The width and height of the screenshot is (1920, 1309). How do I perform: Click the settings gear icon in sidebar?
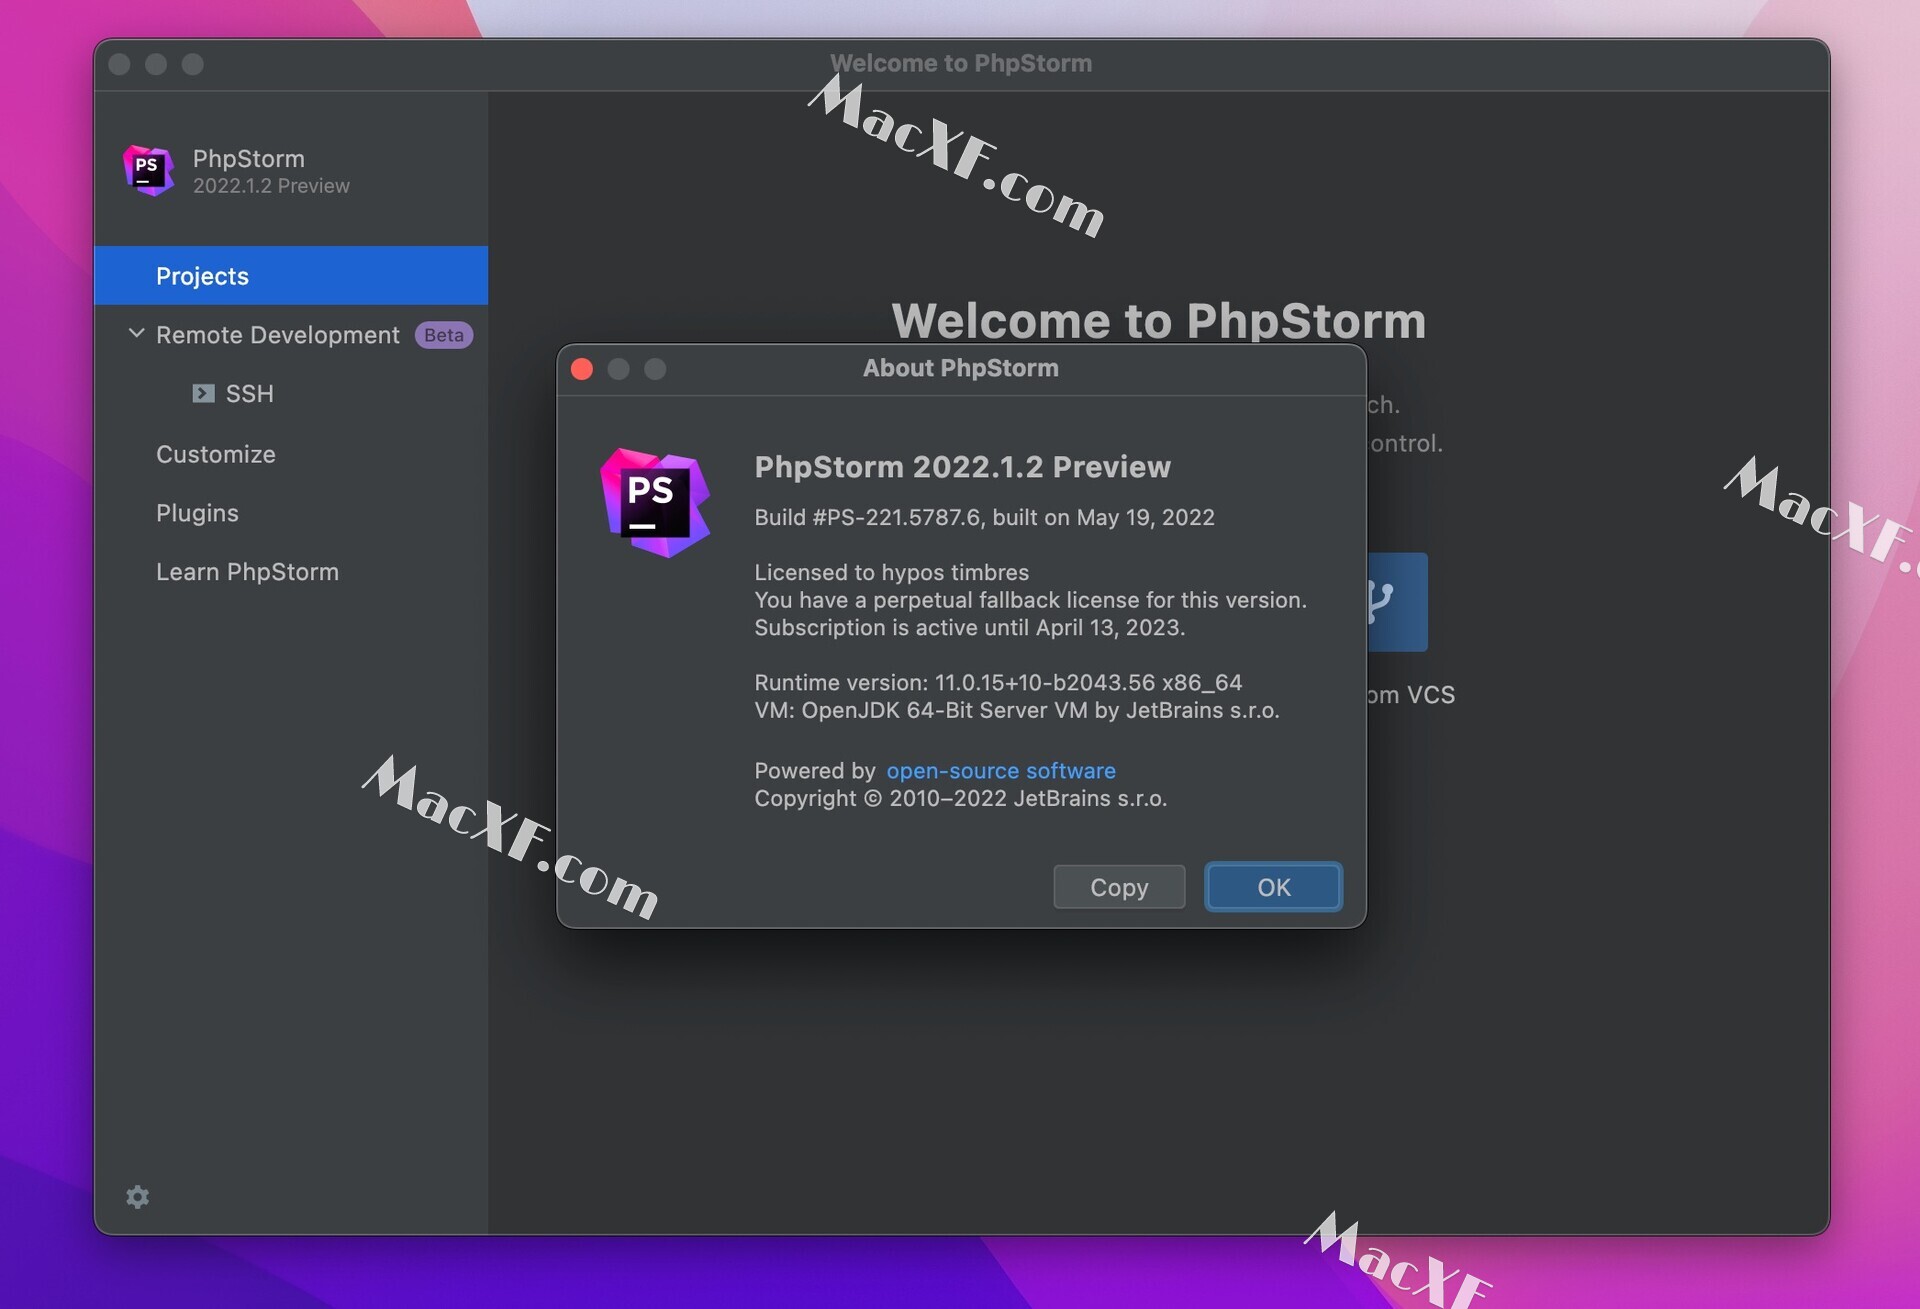pos(138,1197)
